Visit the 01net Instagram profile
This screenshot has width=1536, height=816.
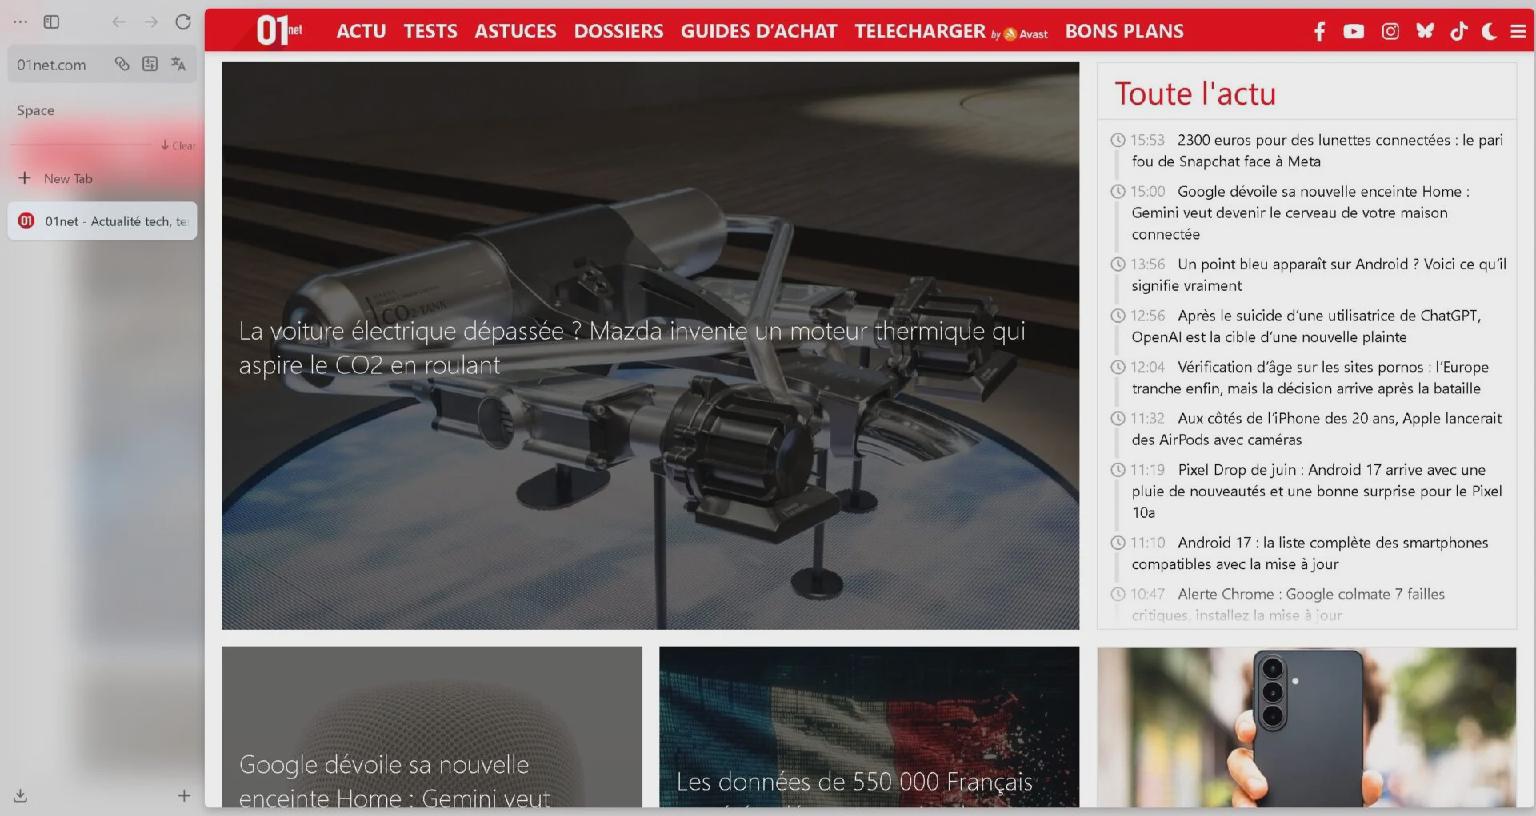(1390, 31)
